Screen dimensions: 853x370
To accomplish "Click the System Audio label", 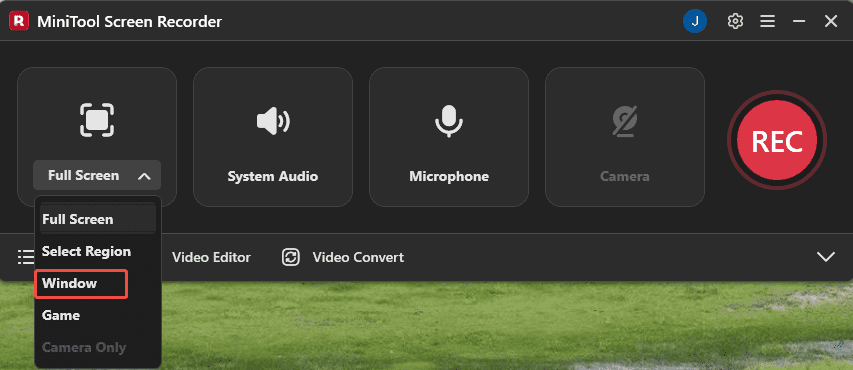I will 273,176.
